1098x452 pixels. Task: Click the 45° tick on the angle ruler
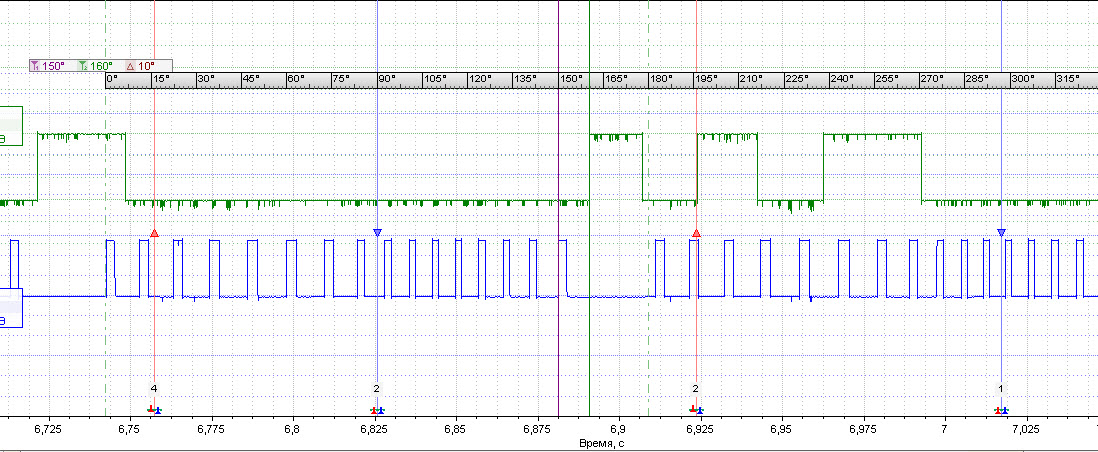point(251,79)
